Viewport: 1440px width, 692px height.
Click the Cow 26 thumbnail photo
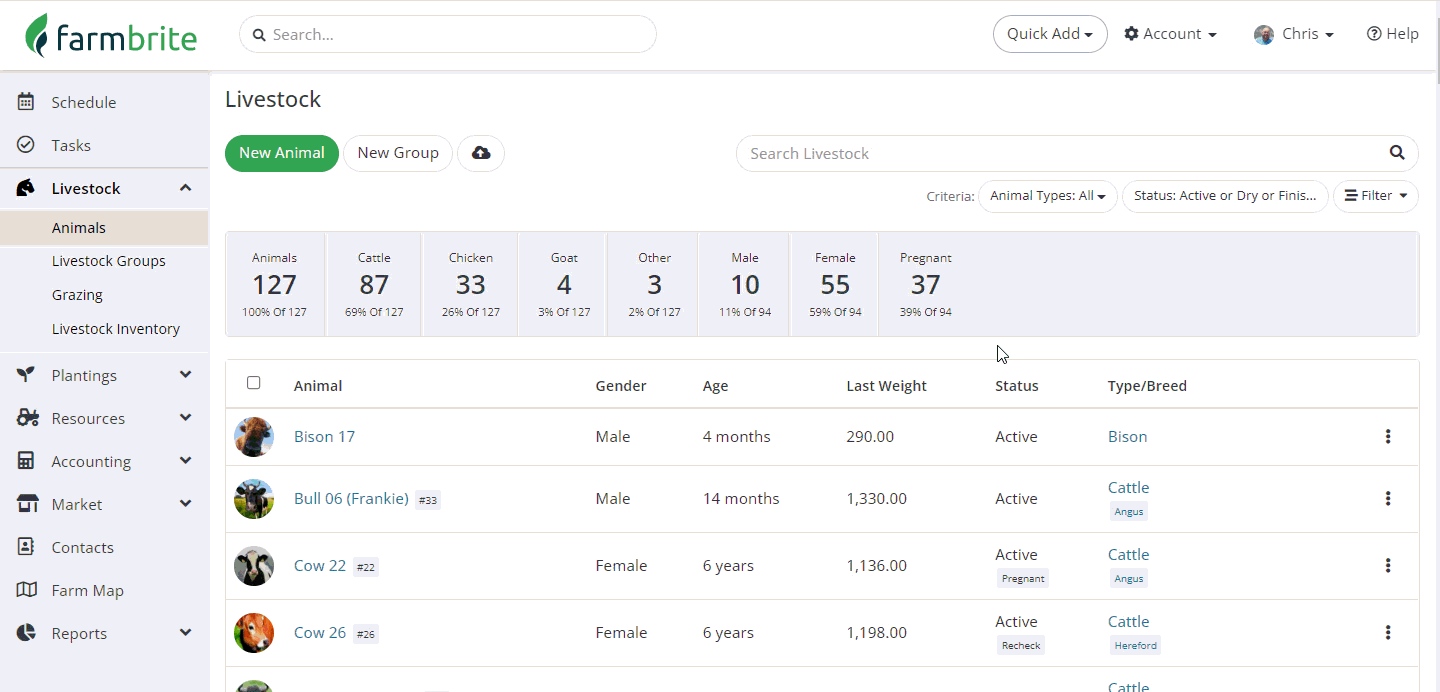point(254,633)
